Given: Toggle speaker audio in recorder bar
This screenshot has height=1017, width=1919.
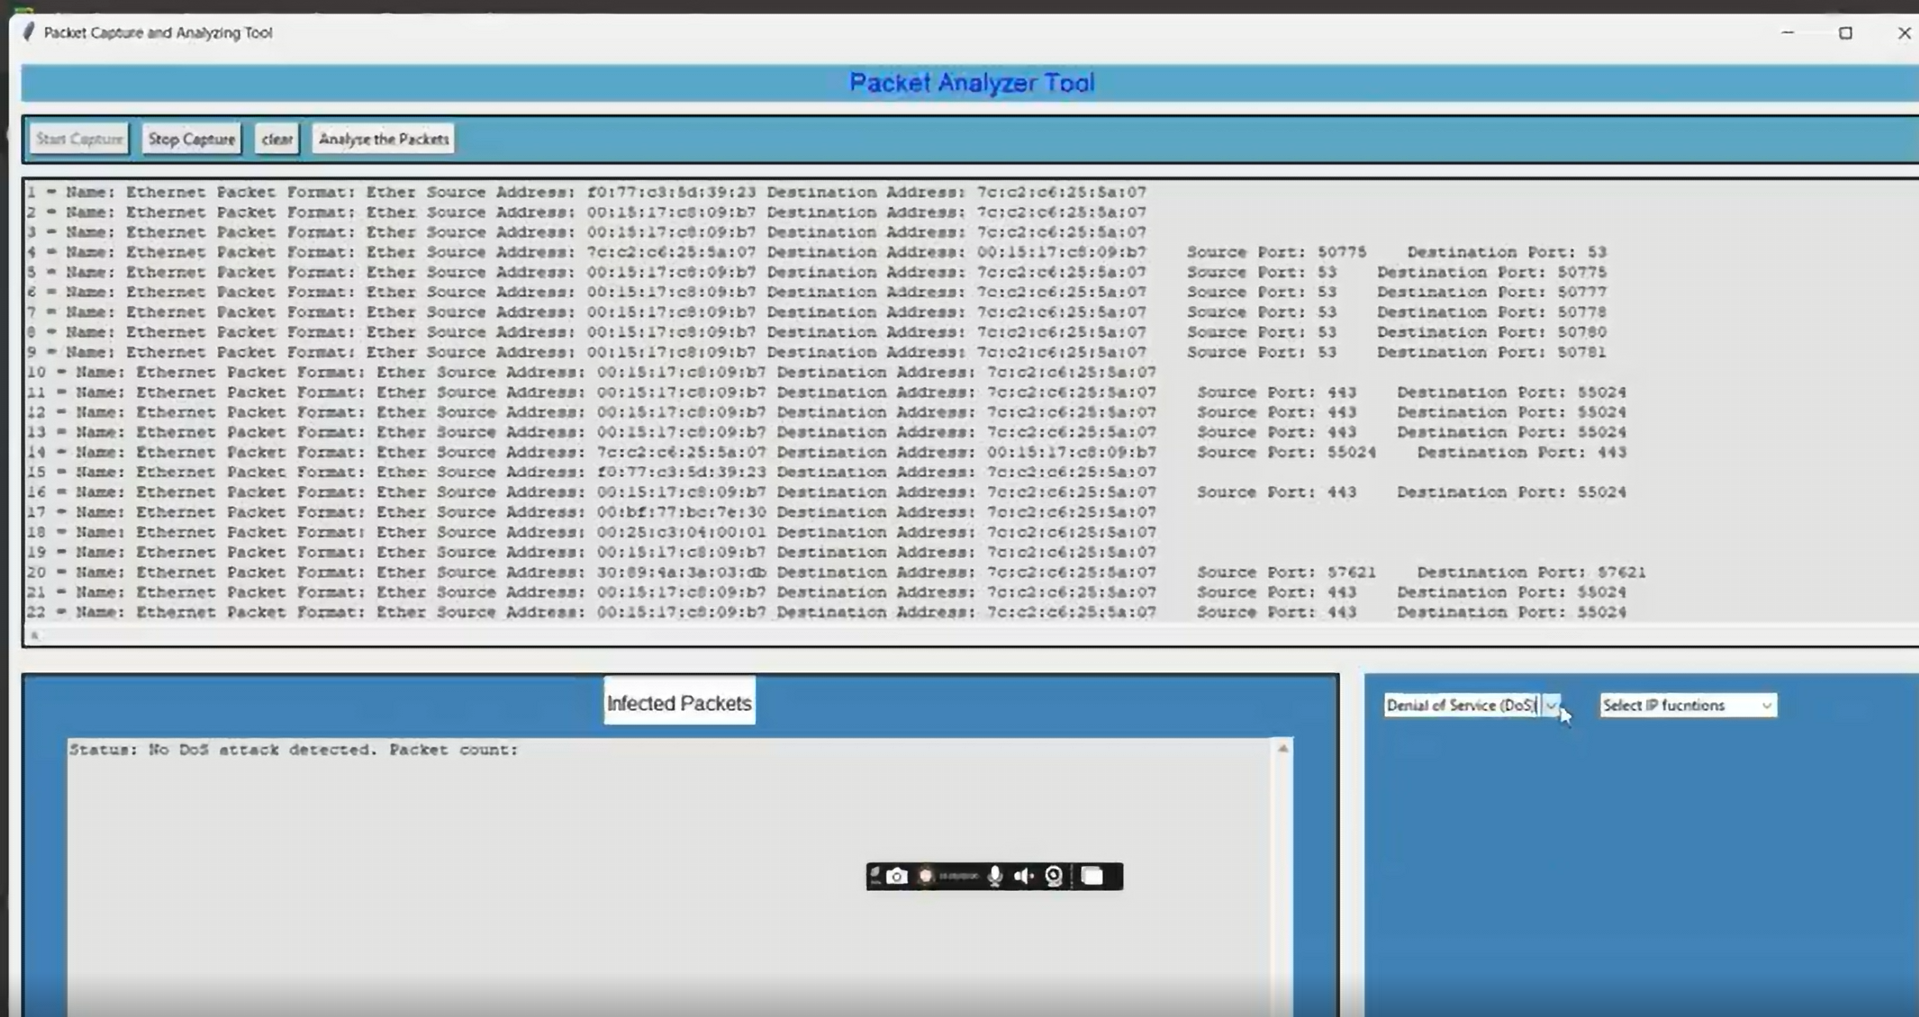Looking at the screenshot, I should [1023, 876].
